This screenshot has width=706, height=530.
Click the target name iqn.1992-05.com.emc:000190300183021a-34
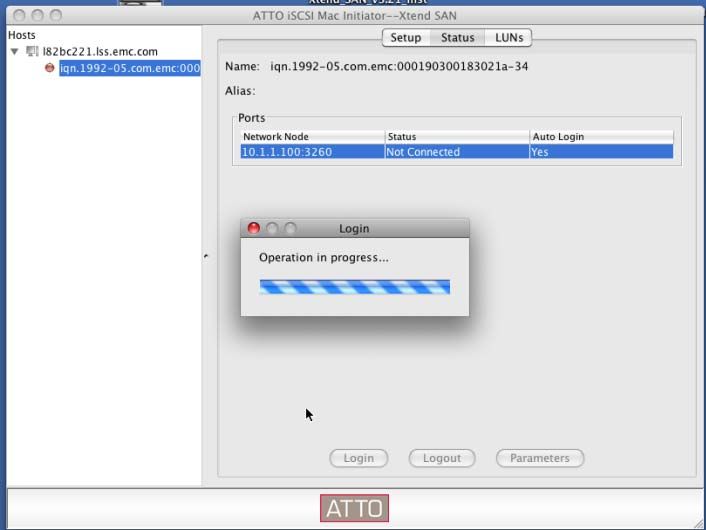[x=399, y=67]
